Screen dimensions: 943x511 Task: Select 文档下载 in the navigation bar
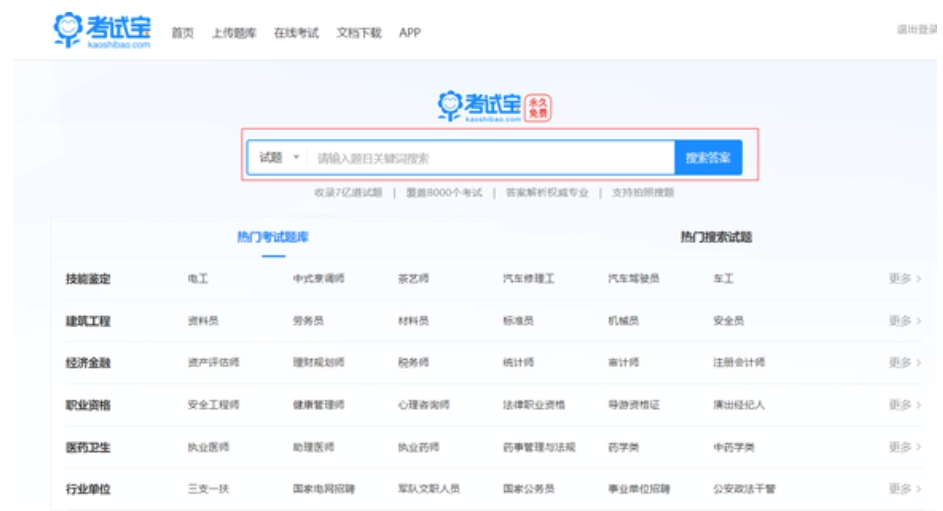359,33
